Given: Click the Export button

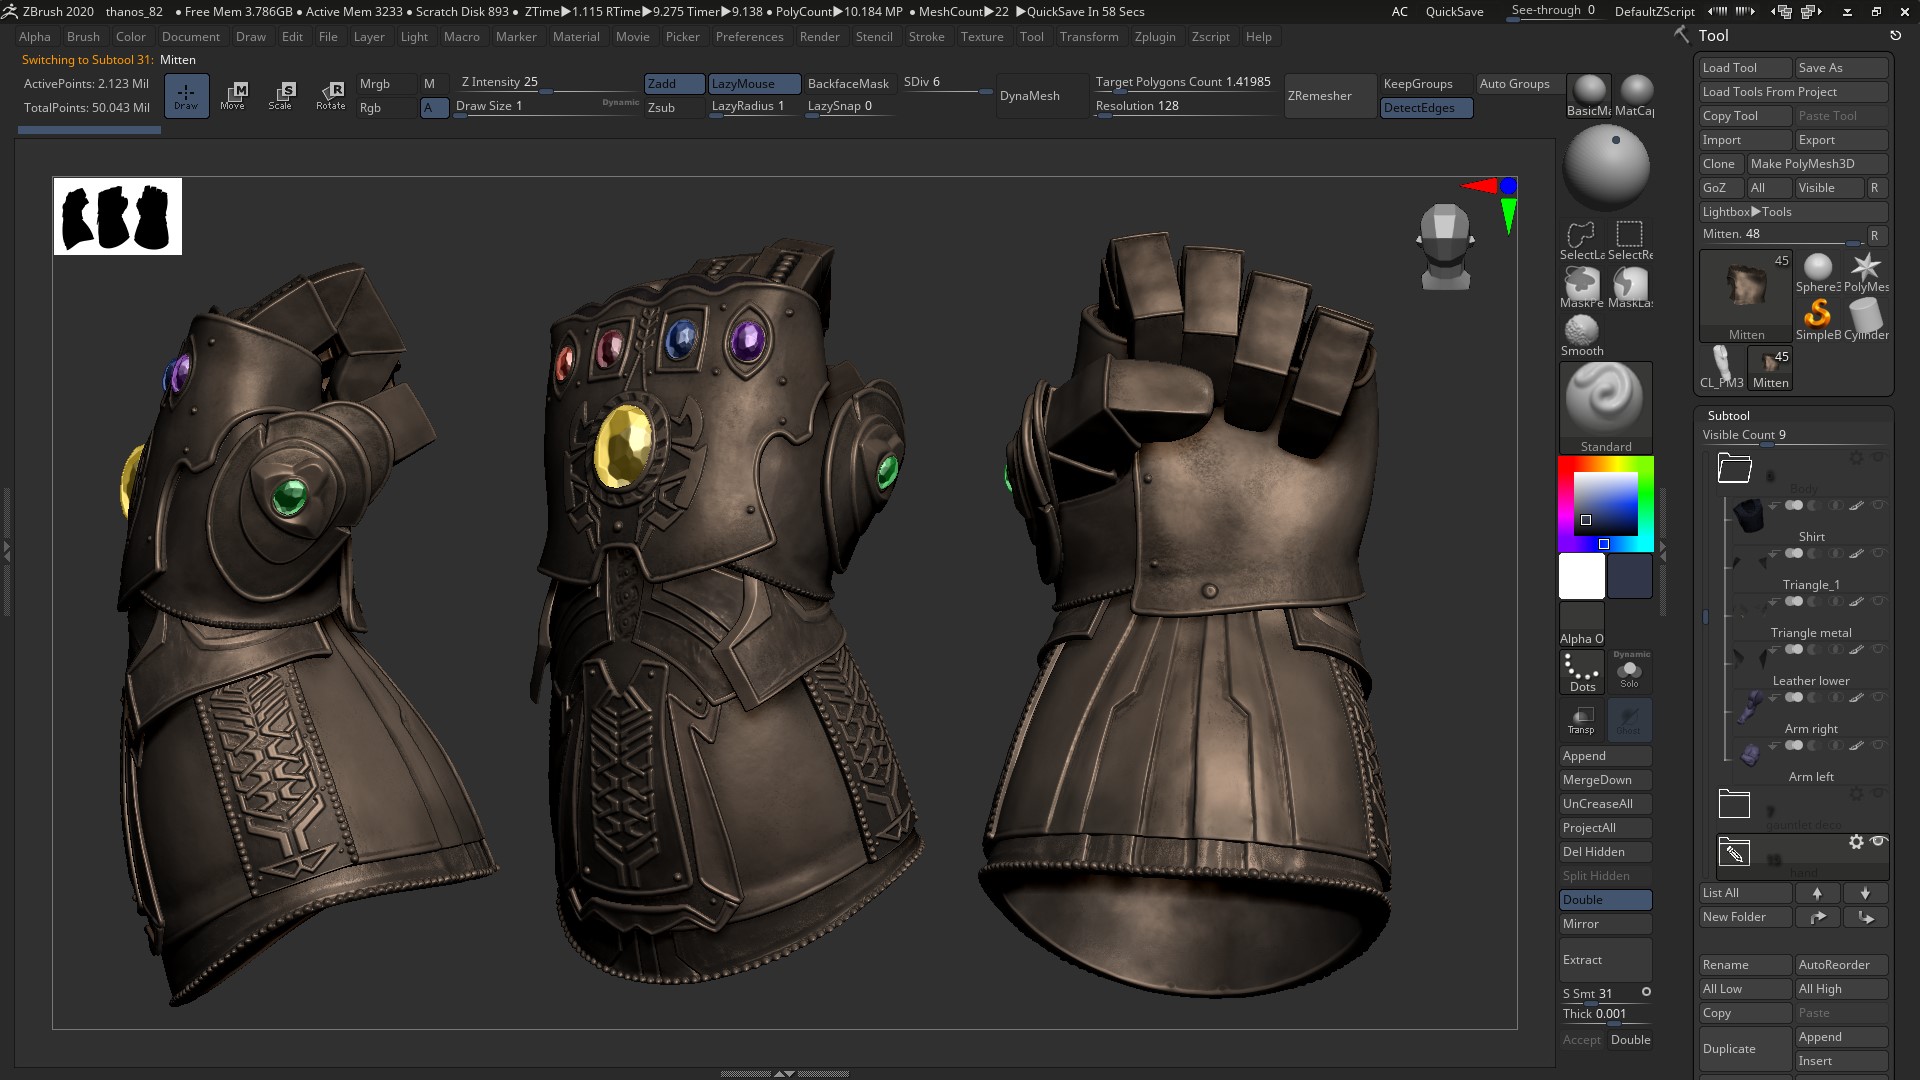Looking at the screenshot, I should click(1841, 140).
